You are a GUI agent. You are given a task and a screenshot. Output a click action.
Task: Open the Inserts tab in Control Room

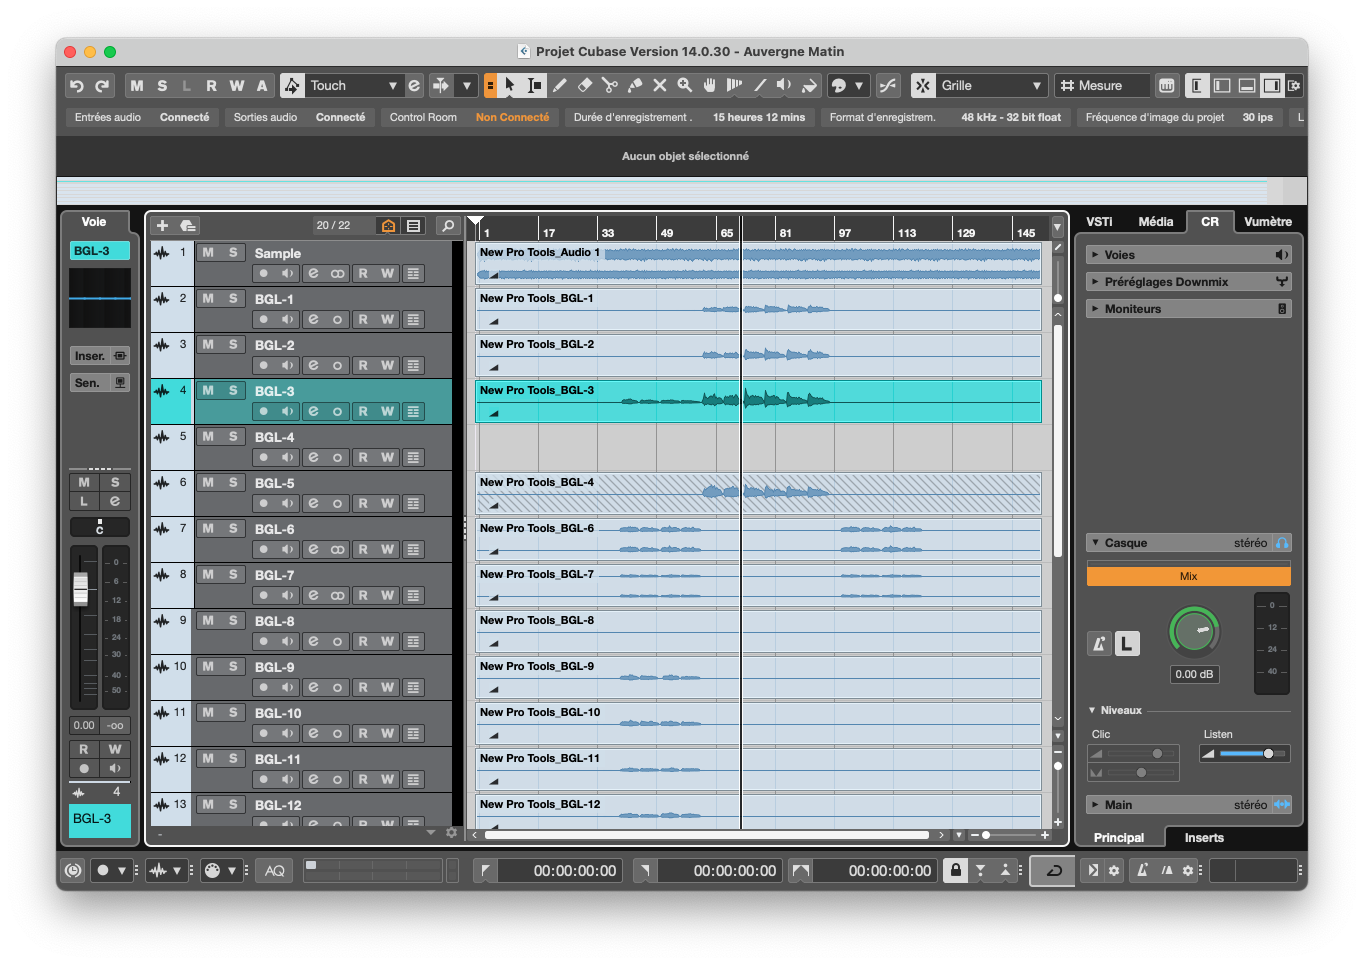coord(1204,837)
